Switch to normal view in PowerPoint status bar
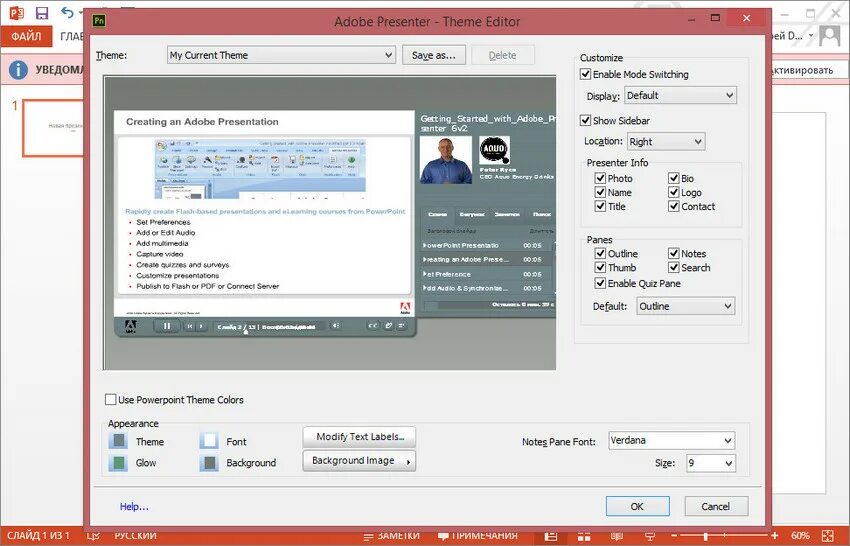850x546 pixels. tap(551, 536)
